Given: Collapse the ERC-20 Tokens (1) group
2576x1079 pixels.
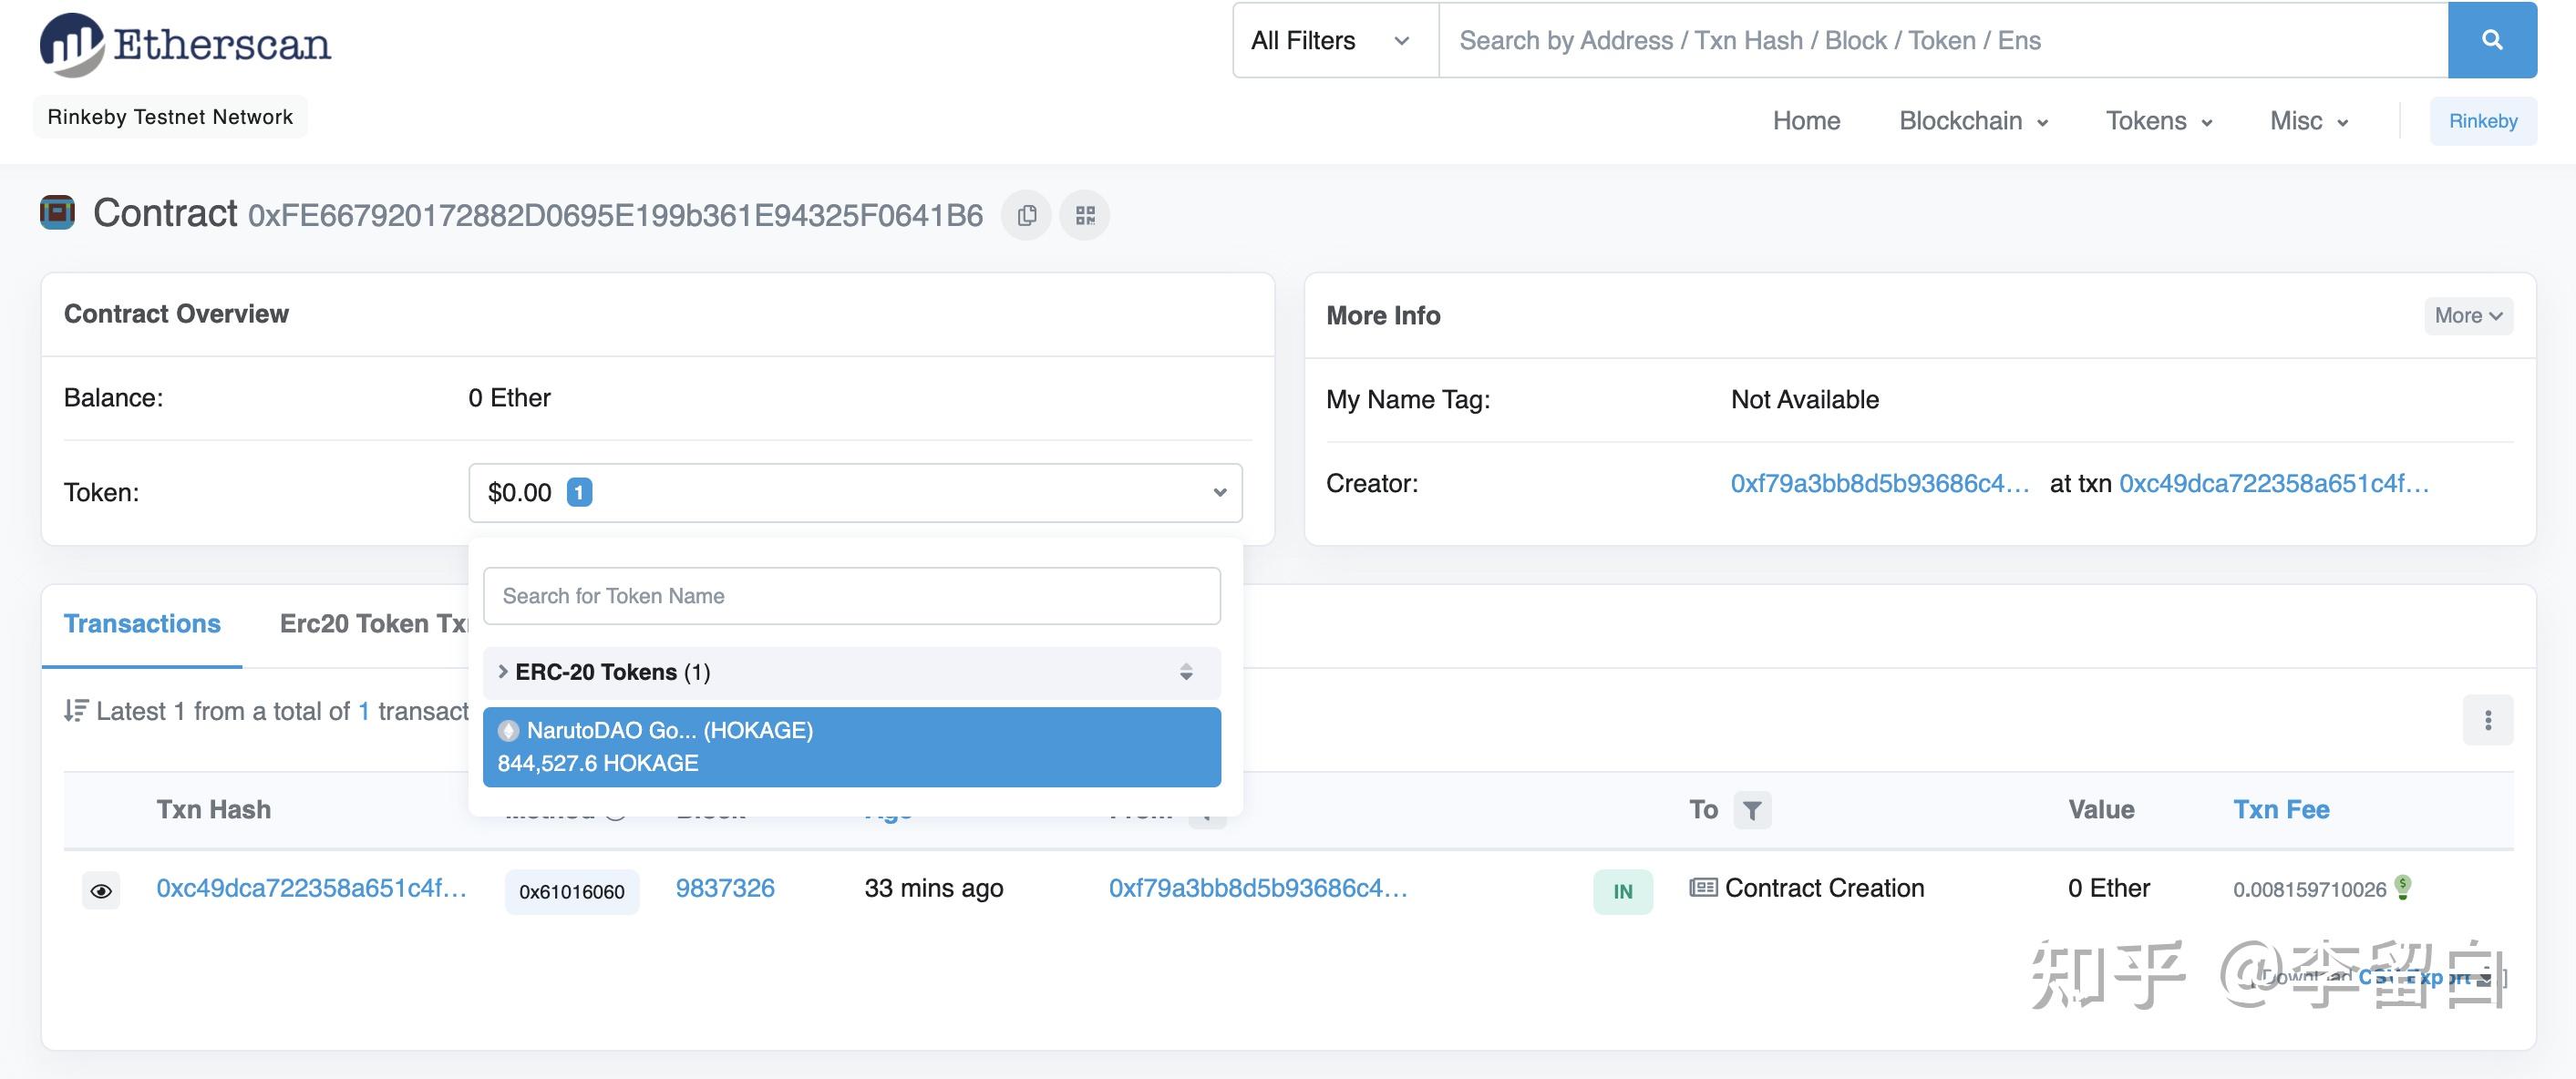Looking at the screenshot, I should [600, 672].
